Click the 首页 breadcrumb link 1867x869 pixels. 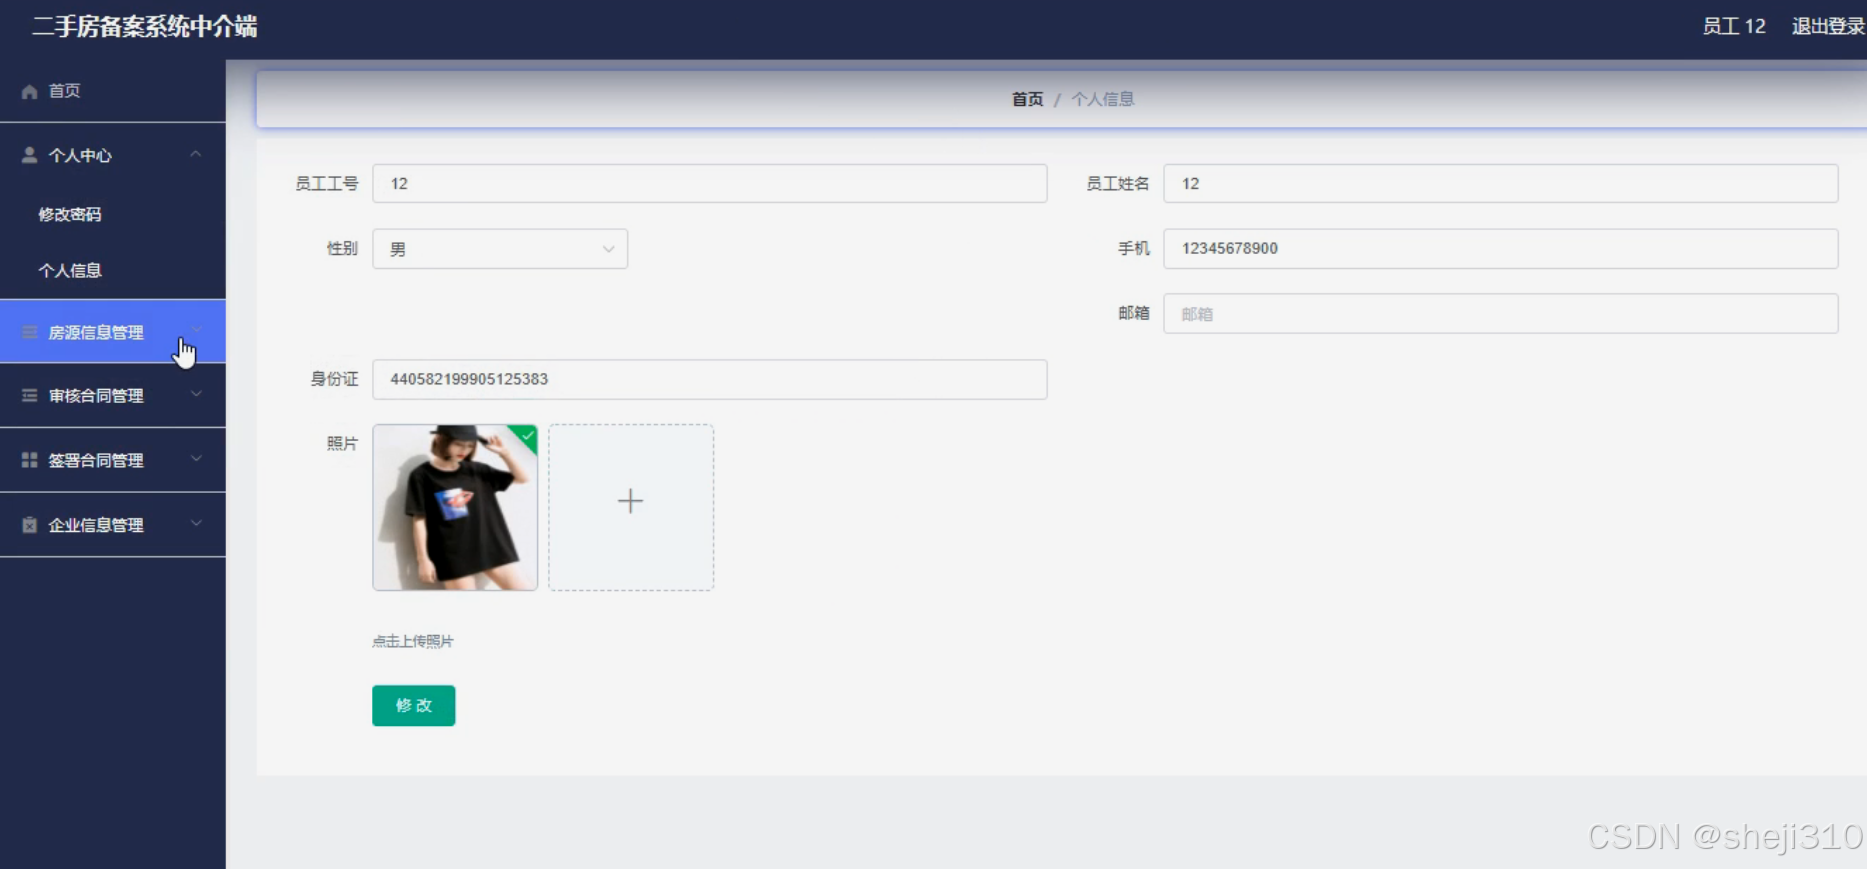click(x=1027, y=99)
